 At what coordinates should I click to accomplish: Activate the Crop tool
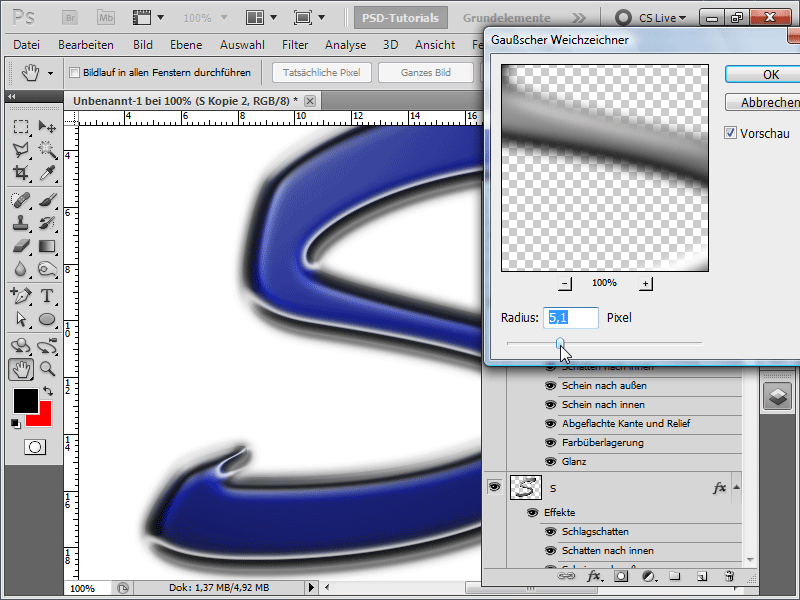(20, 173)
